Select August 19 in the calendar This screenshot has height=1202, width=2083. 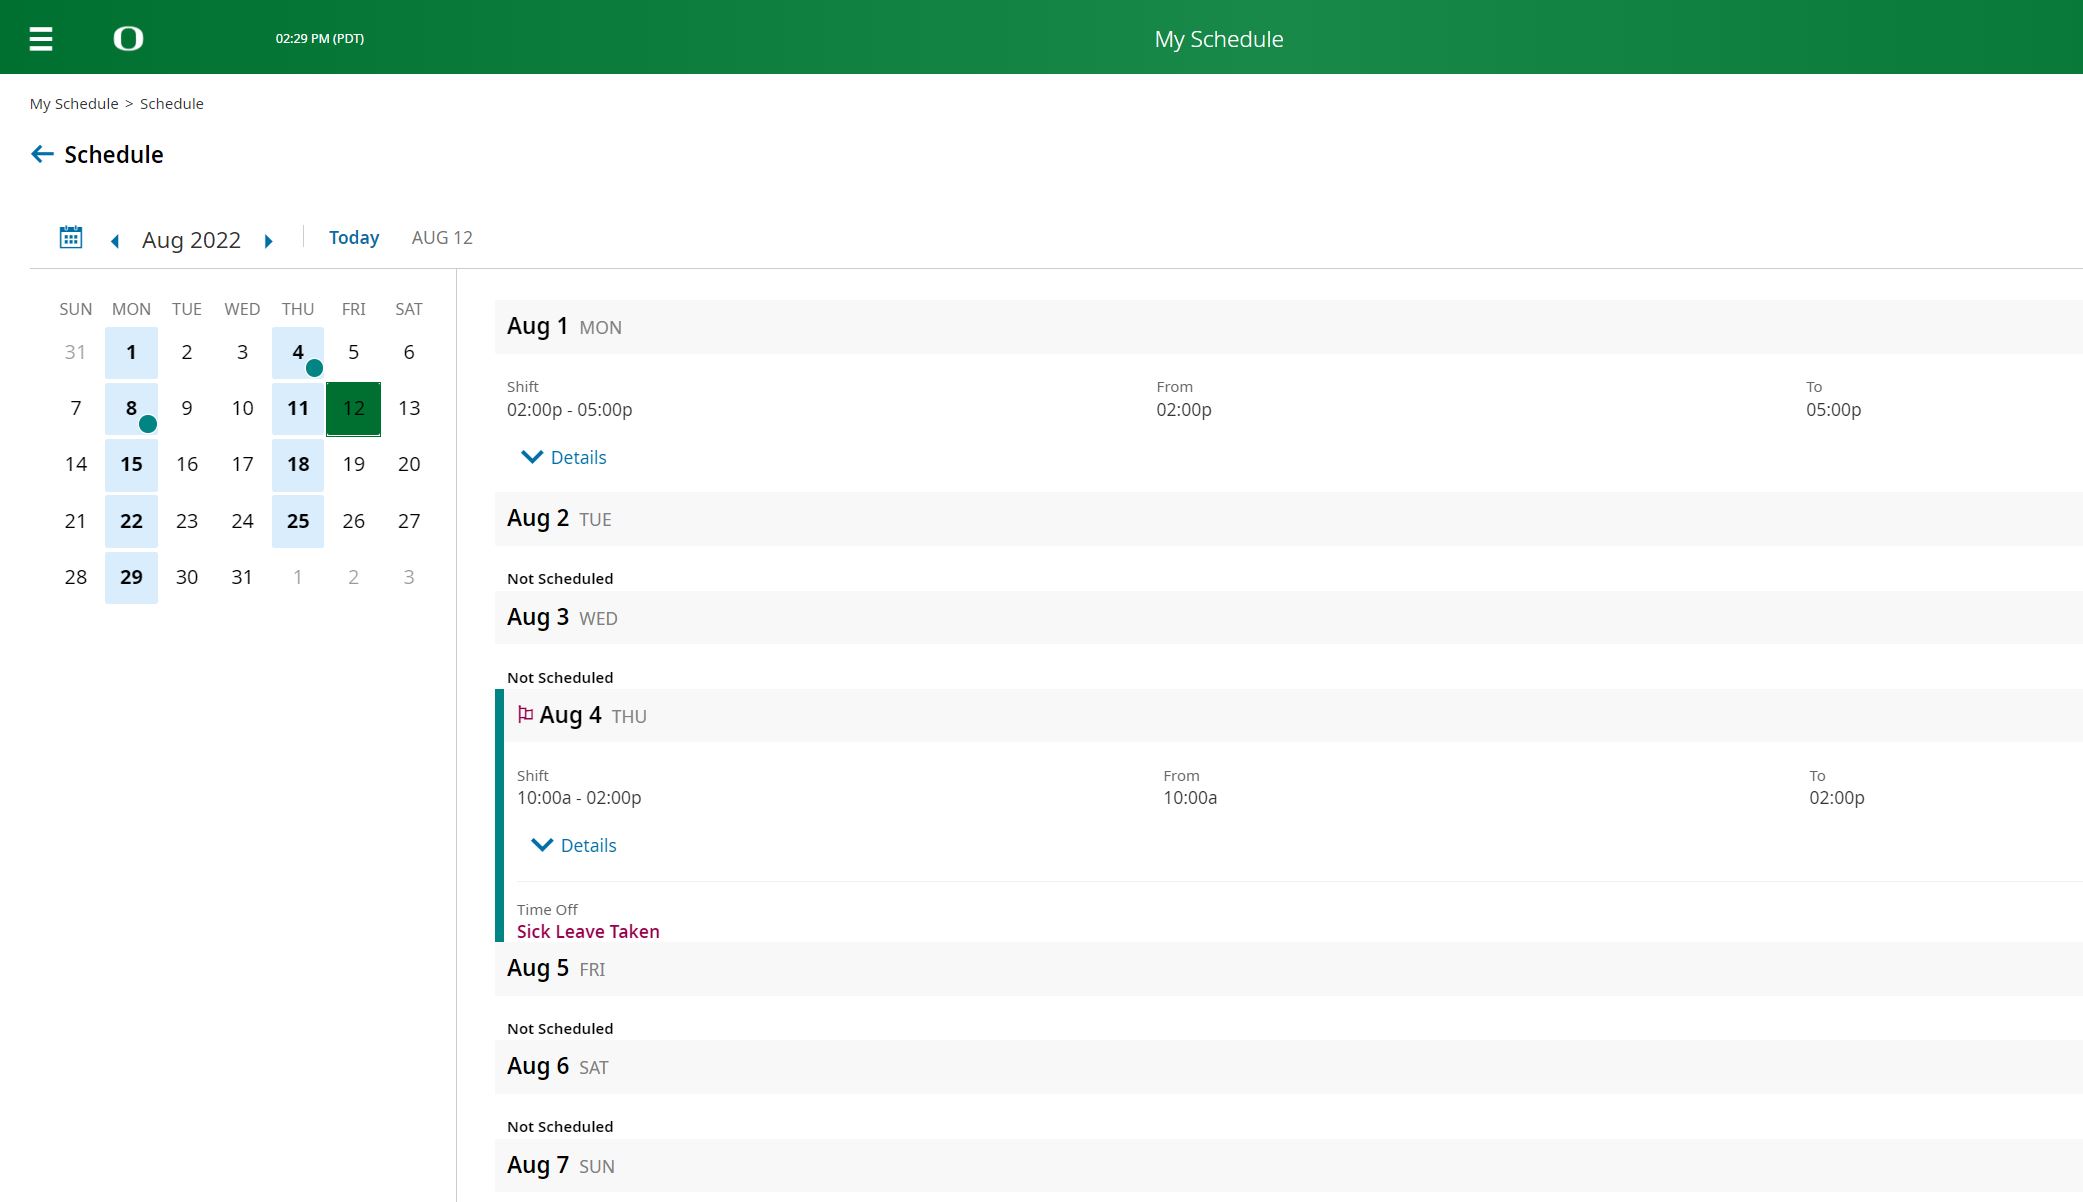click(x=353, y=465)
